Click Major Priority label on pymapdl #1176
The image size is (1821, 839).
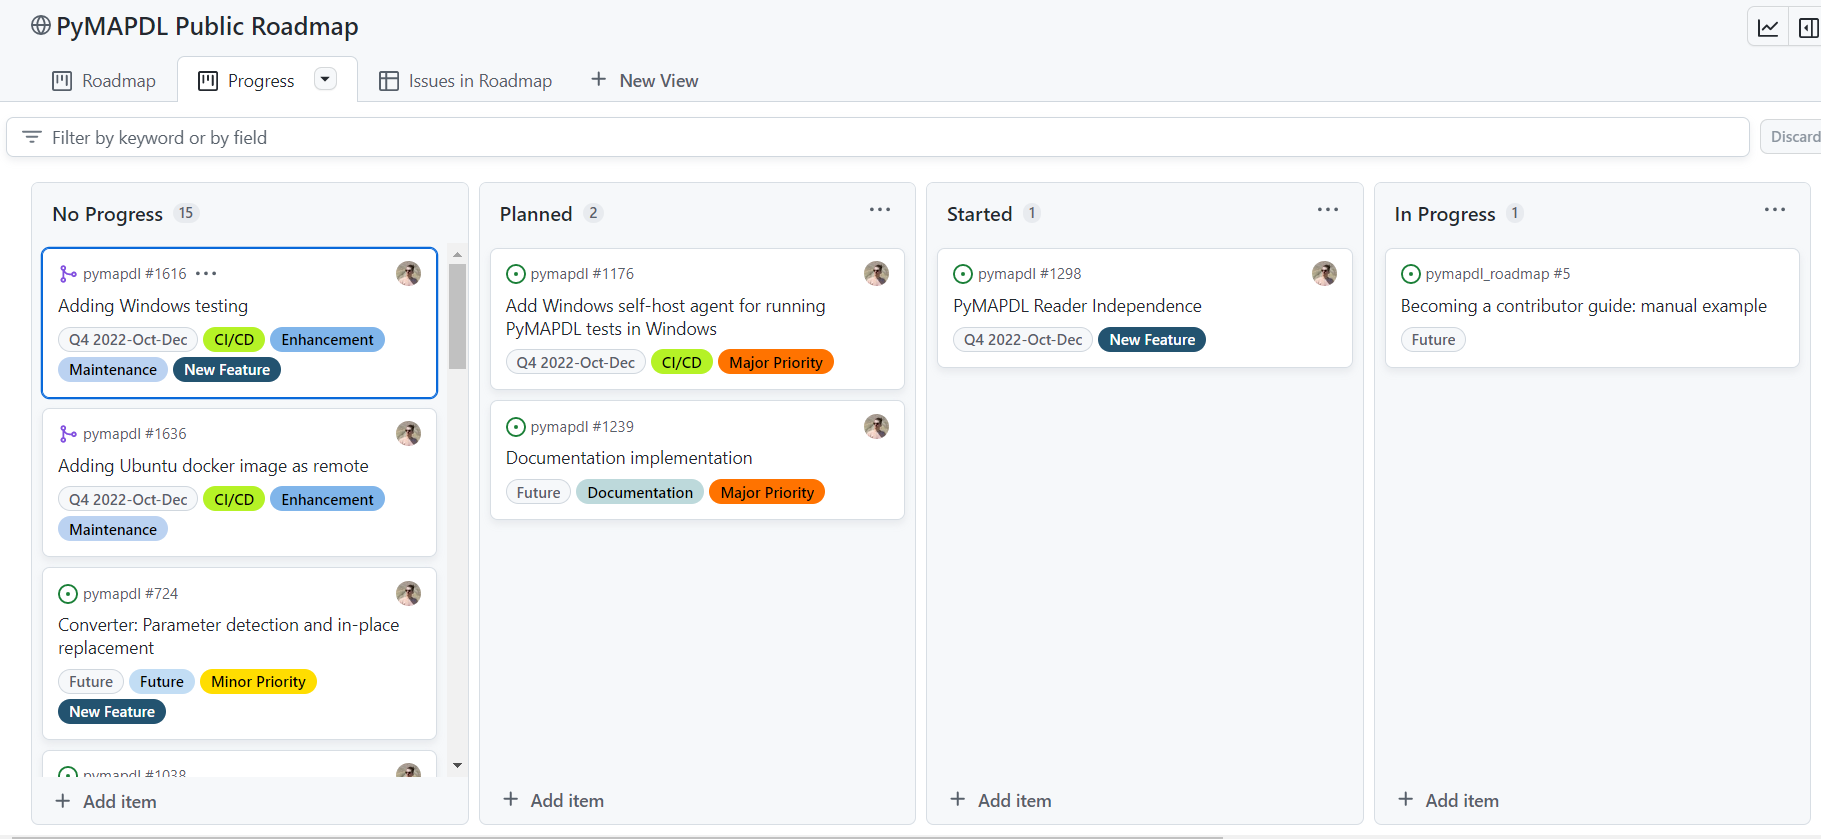click(776, 363)
